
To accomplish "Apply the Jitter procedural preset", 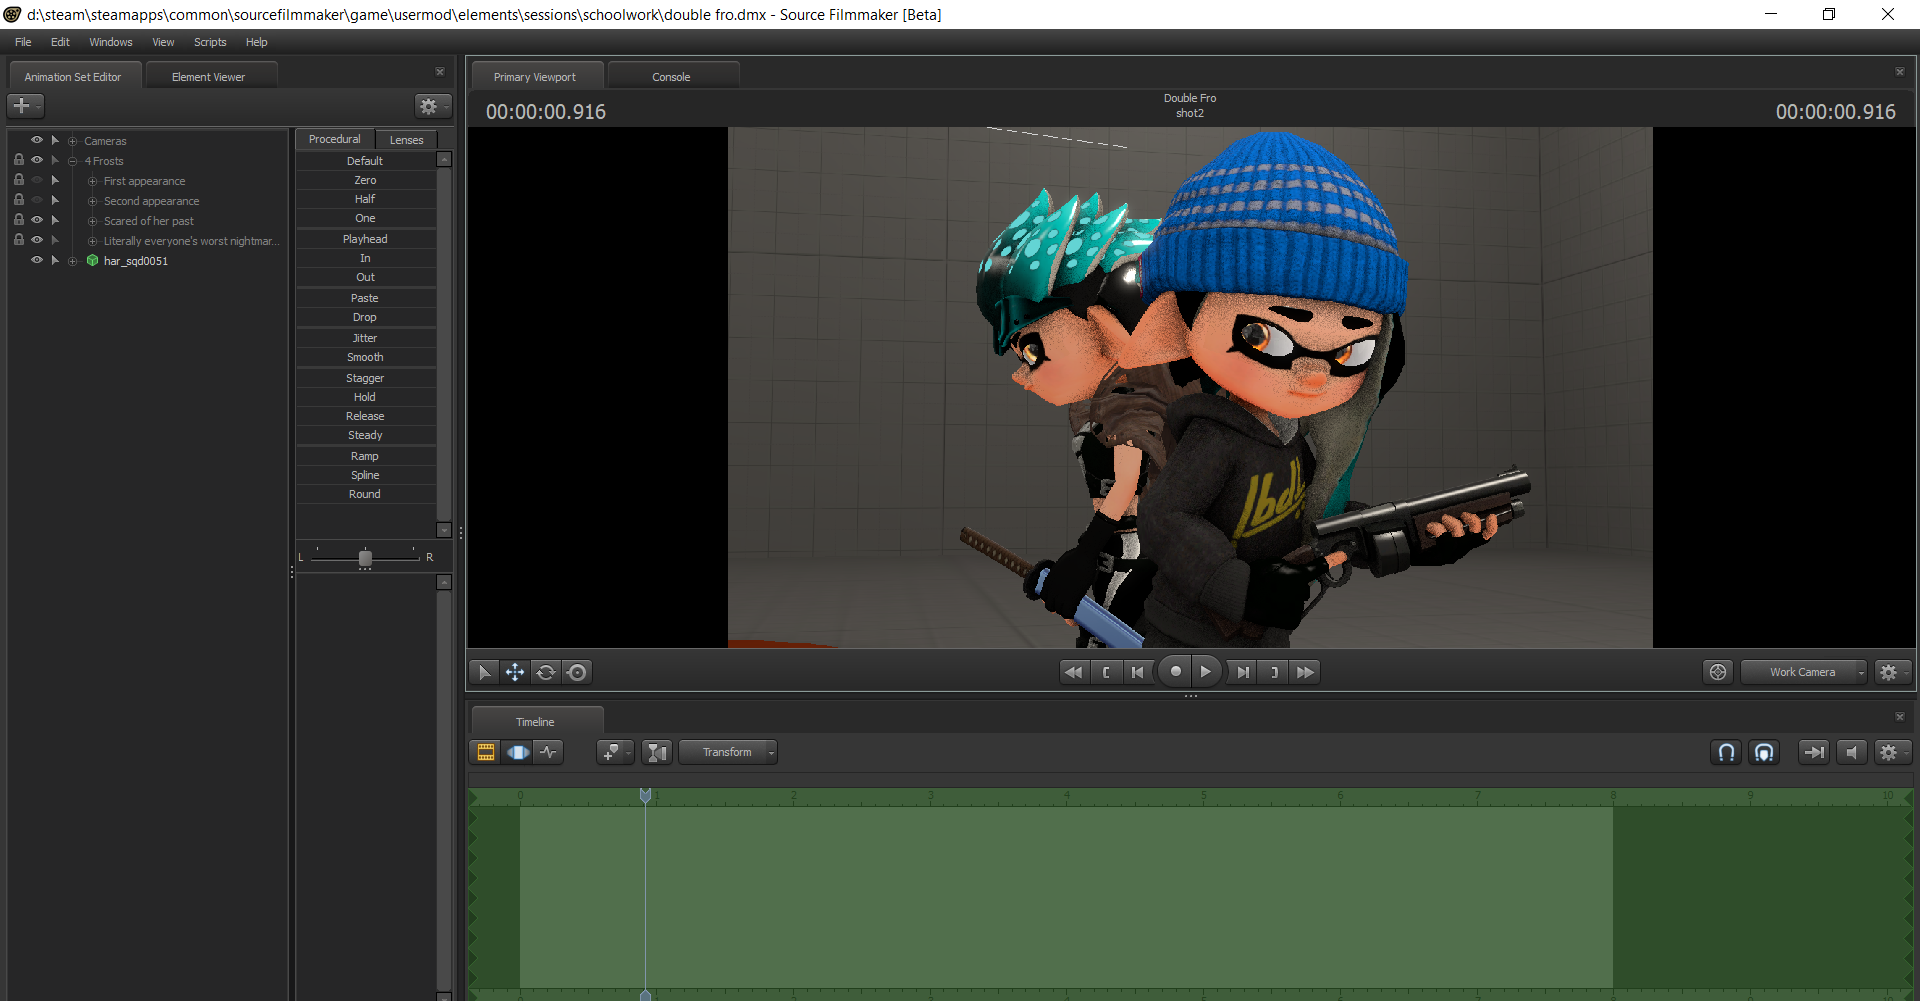I will pyautogui.click(x=365, y=338).
